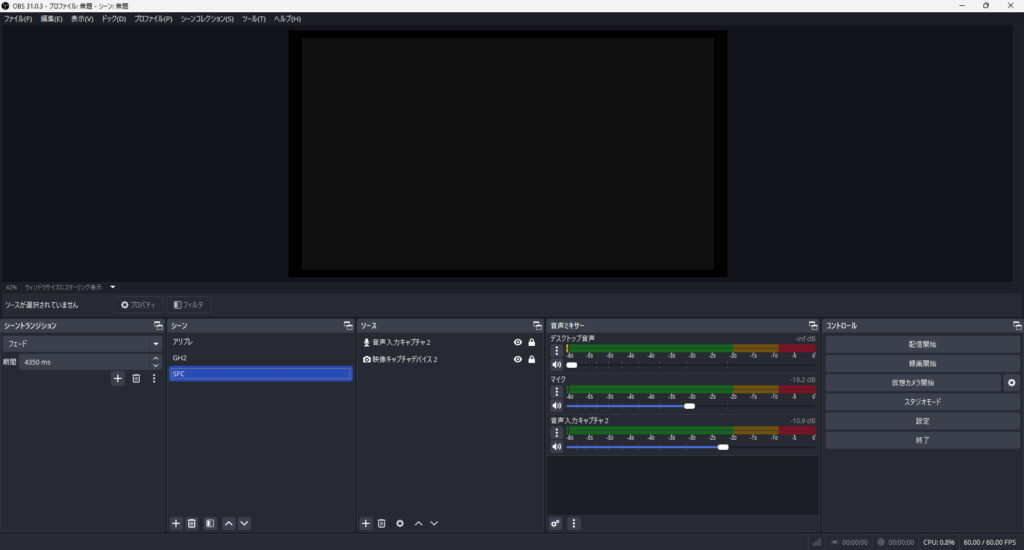Image resolution: width=1024 pixels, height=550 pixels.
Task: Remove the transition using its trash icon
Action: click(136, 378)
